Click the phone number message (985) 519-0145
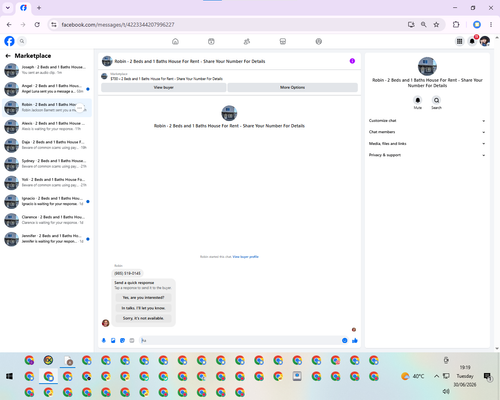Screen dimensions: 500x400 [127, 273]
